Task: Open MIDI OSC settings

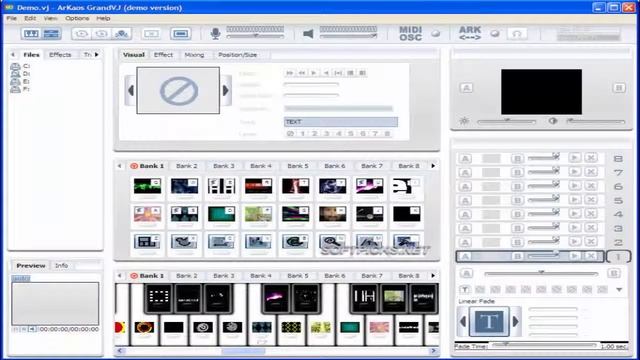Action: [410, 33]
